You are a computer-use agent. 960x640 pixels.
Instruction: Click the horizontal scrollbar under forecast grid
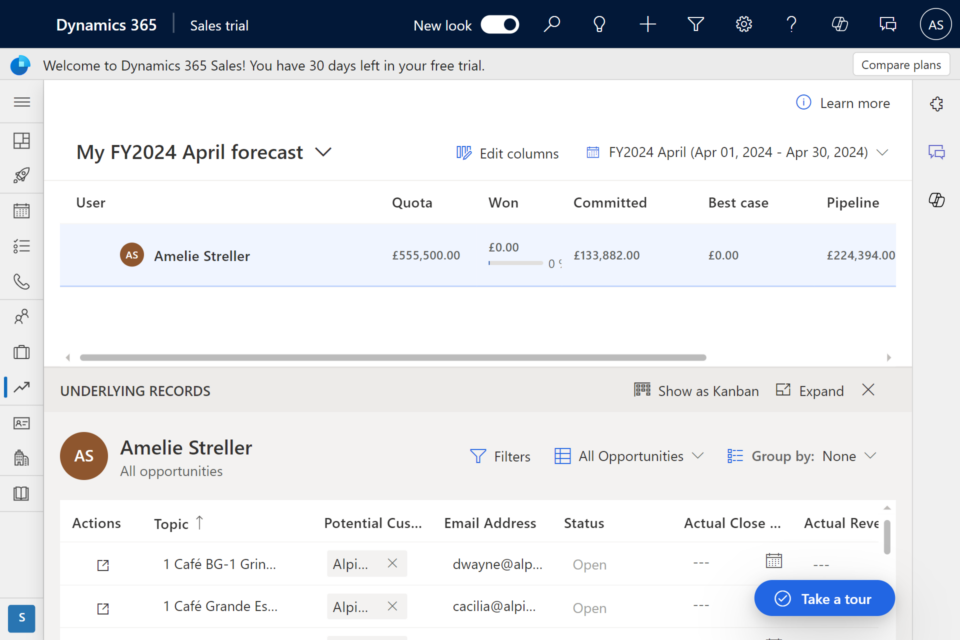click(x=392, y=357)
